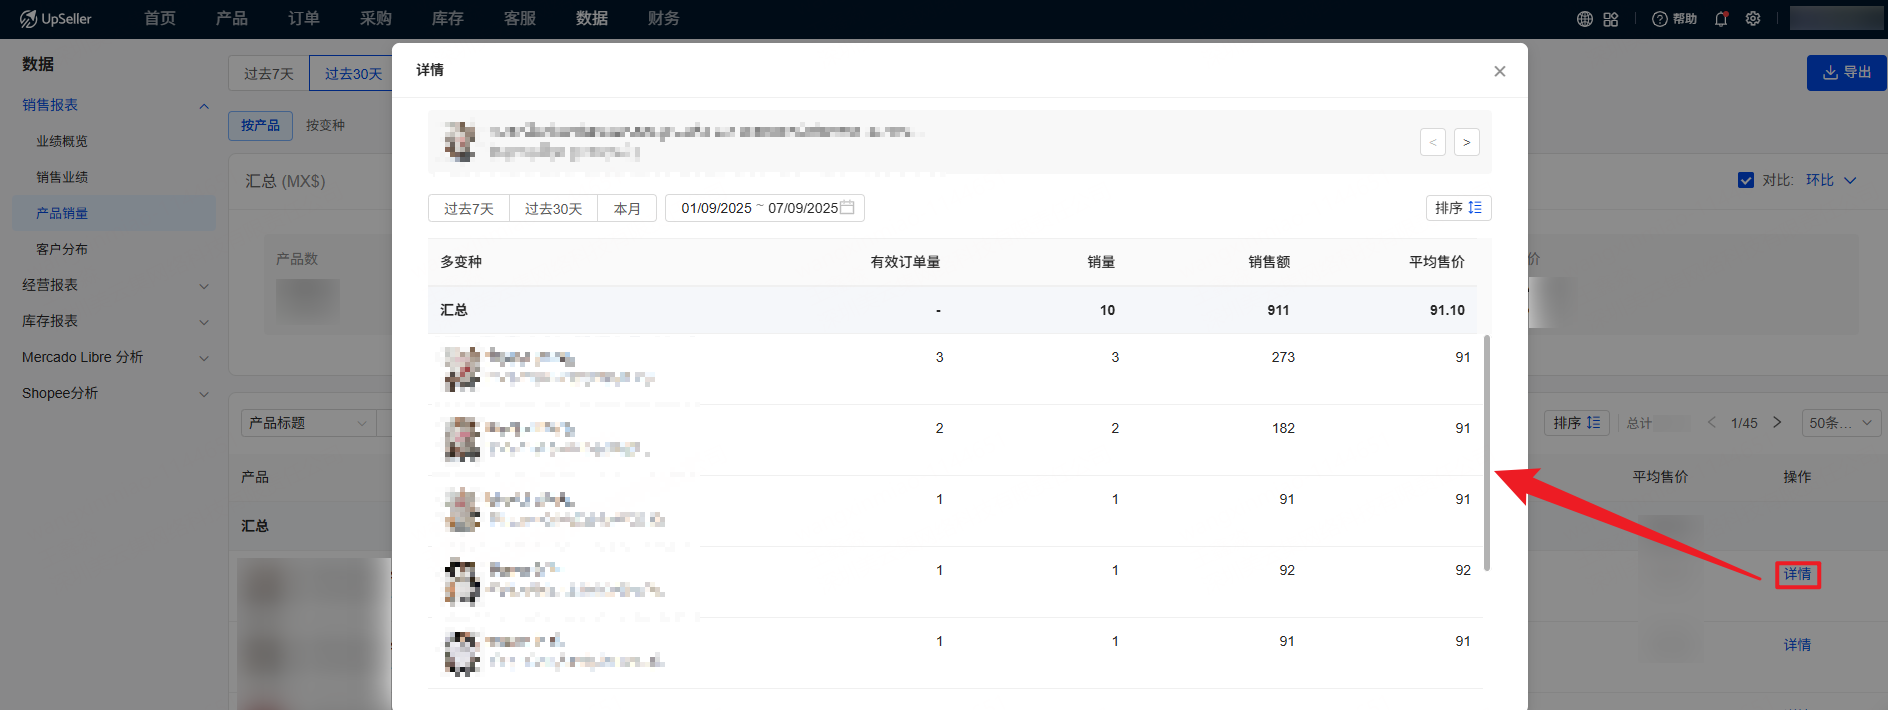
Task: Select 本月 date range in dialog
Action: point(627,208)
